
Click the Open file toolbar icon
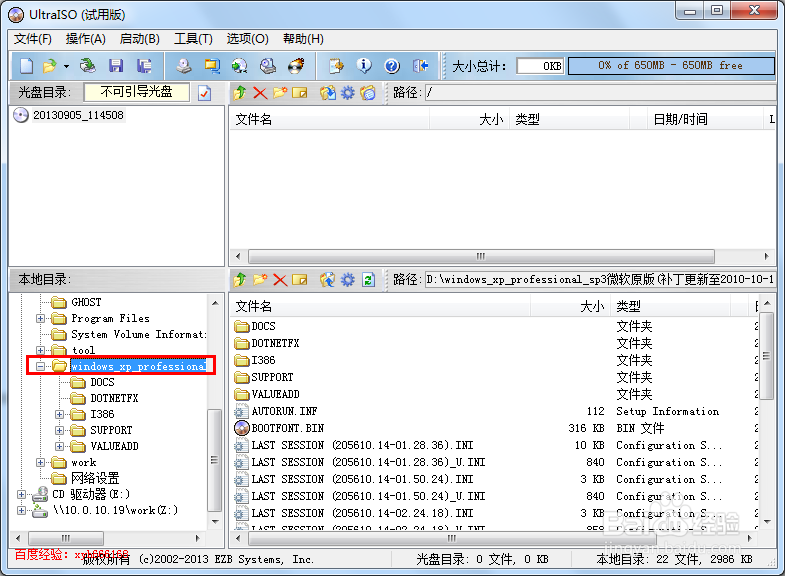pos(50,66)
